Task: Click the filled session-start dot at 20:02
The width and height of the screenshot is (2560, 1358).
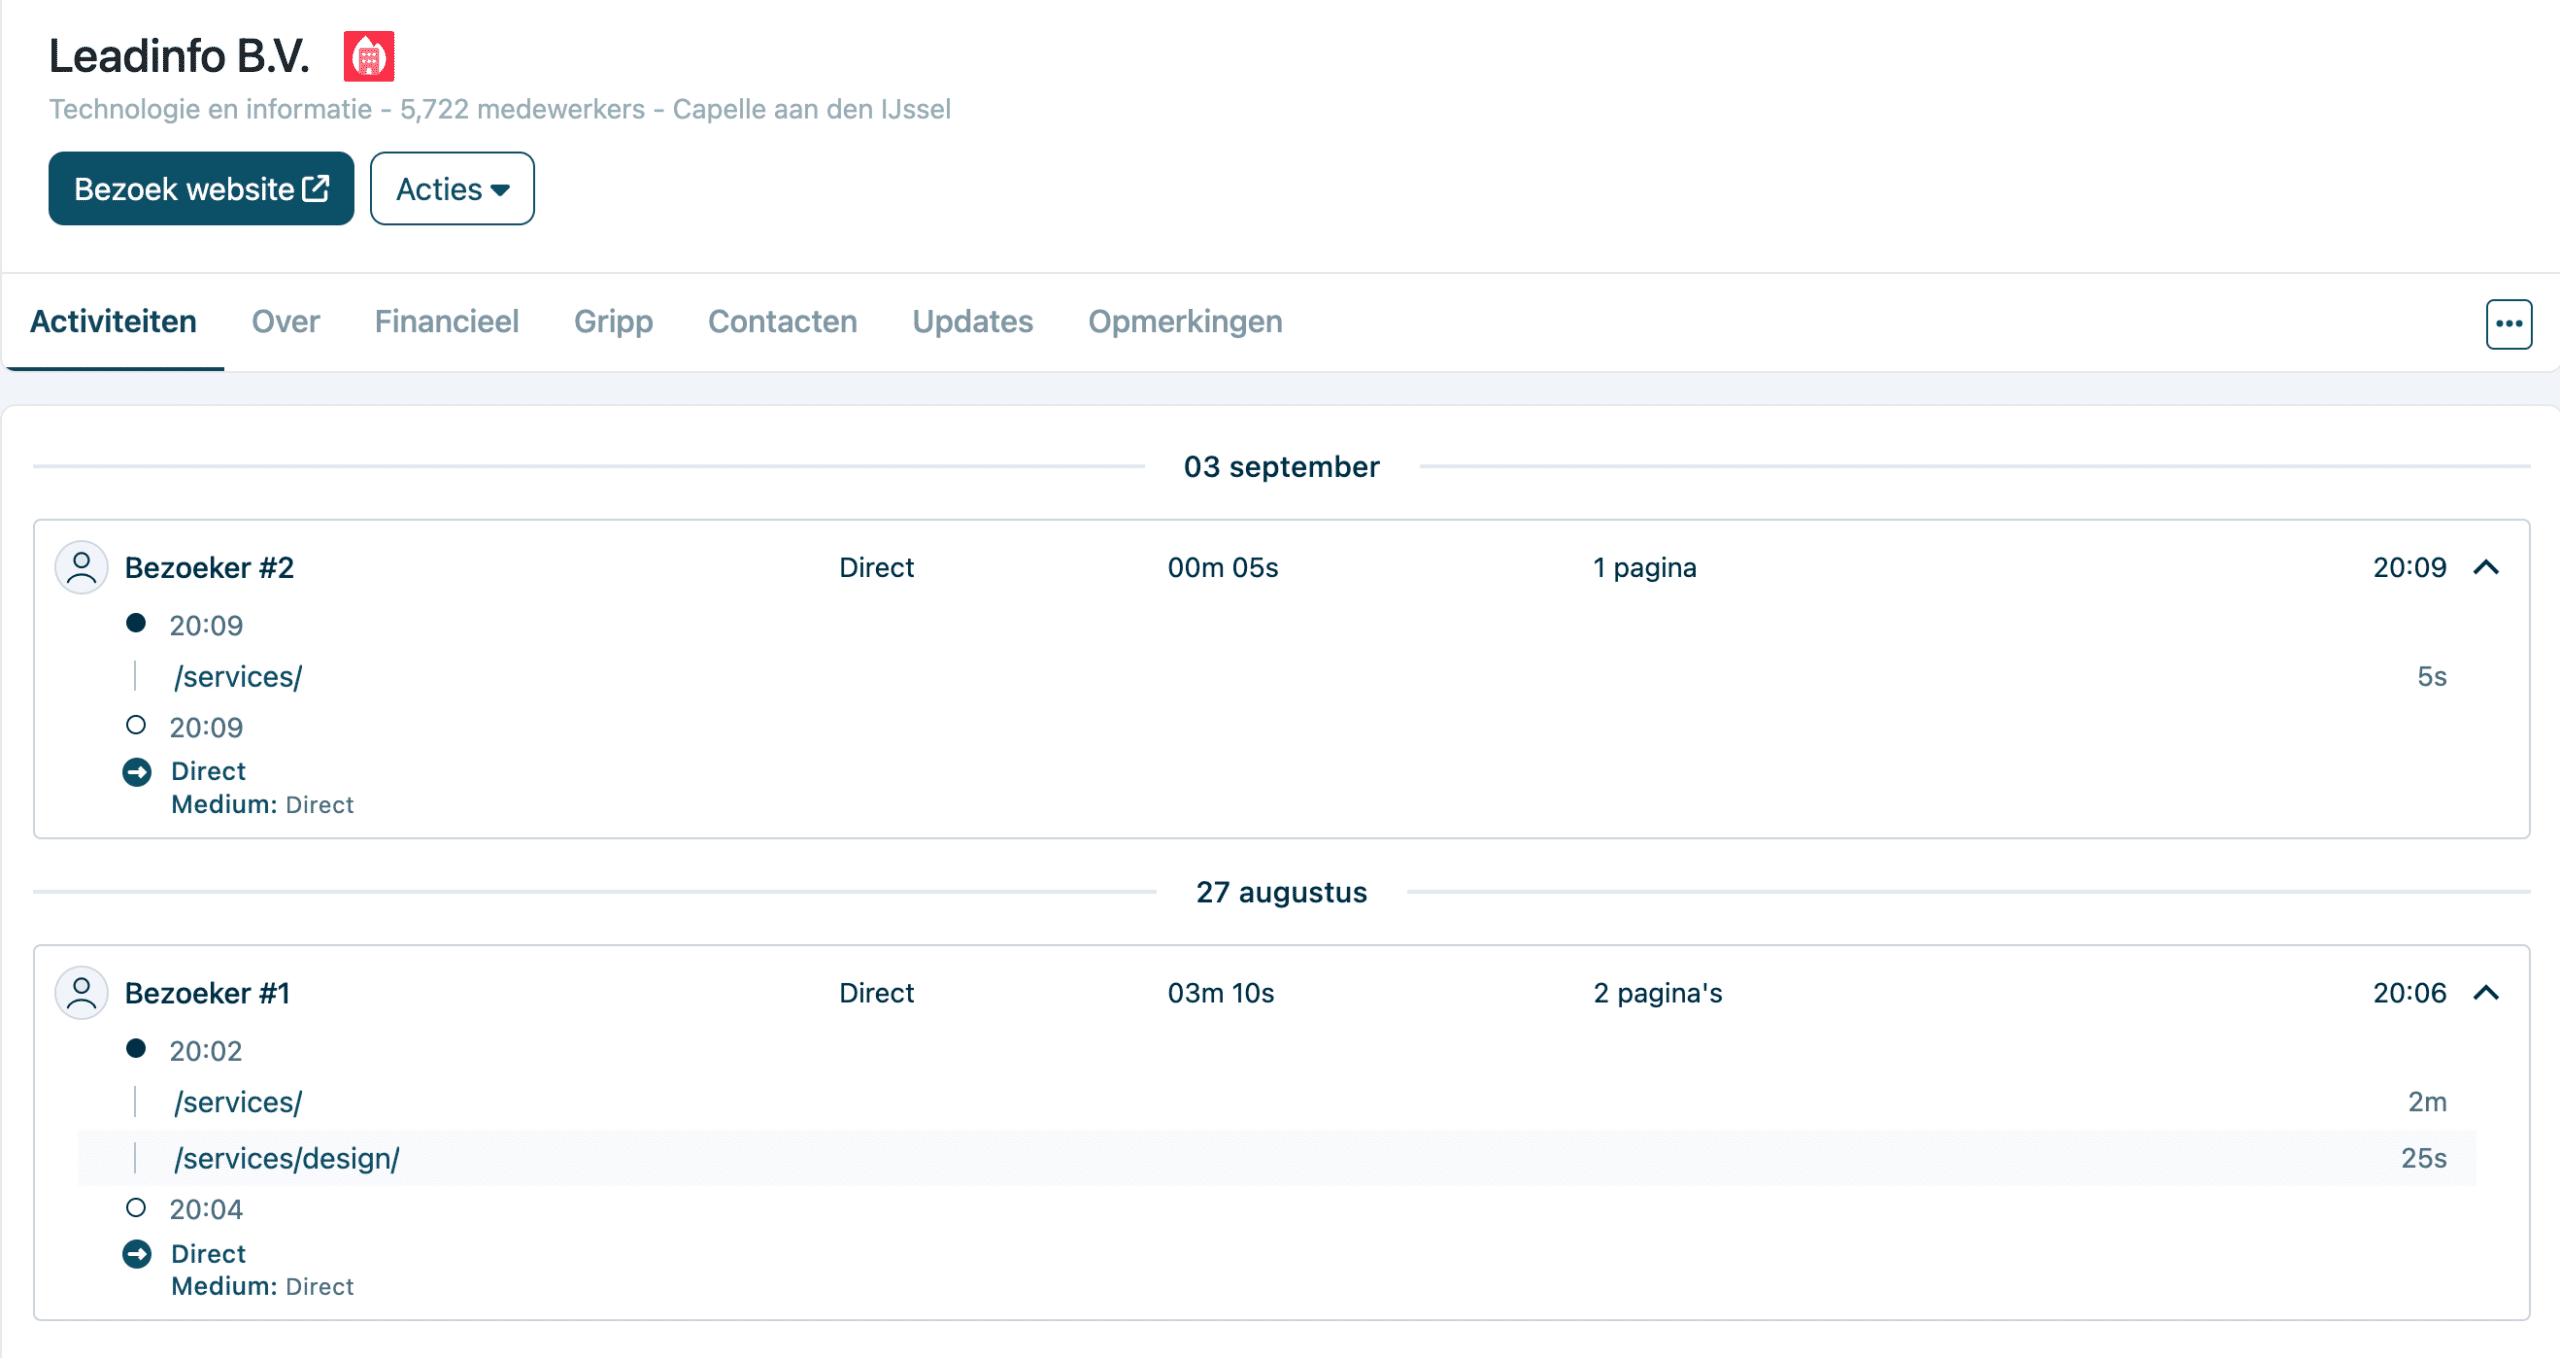Action: pos(137,1049)
